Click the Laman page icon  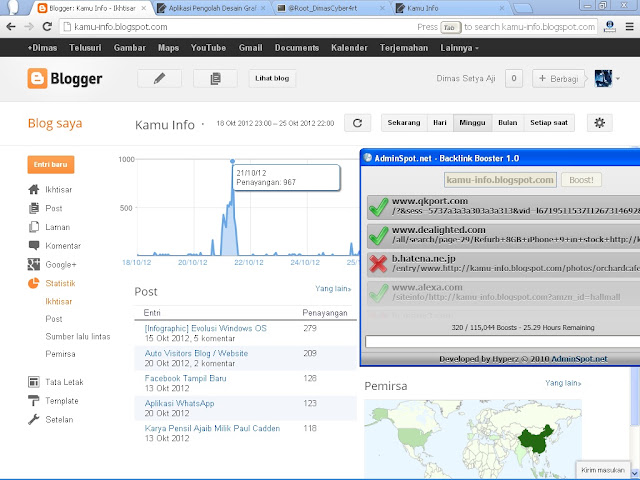(x=34, y=227)
